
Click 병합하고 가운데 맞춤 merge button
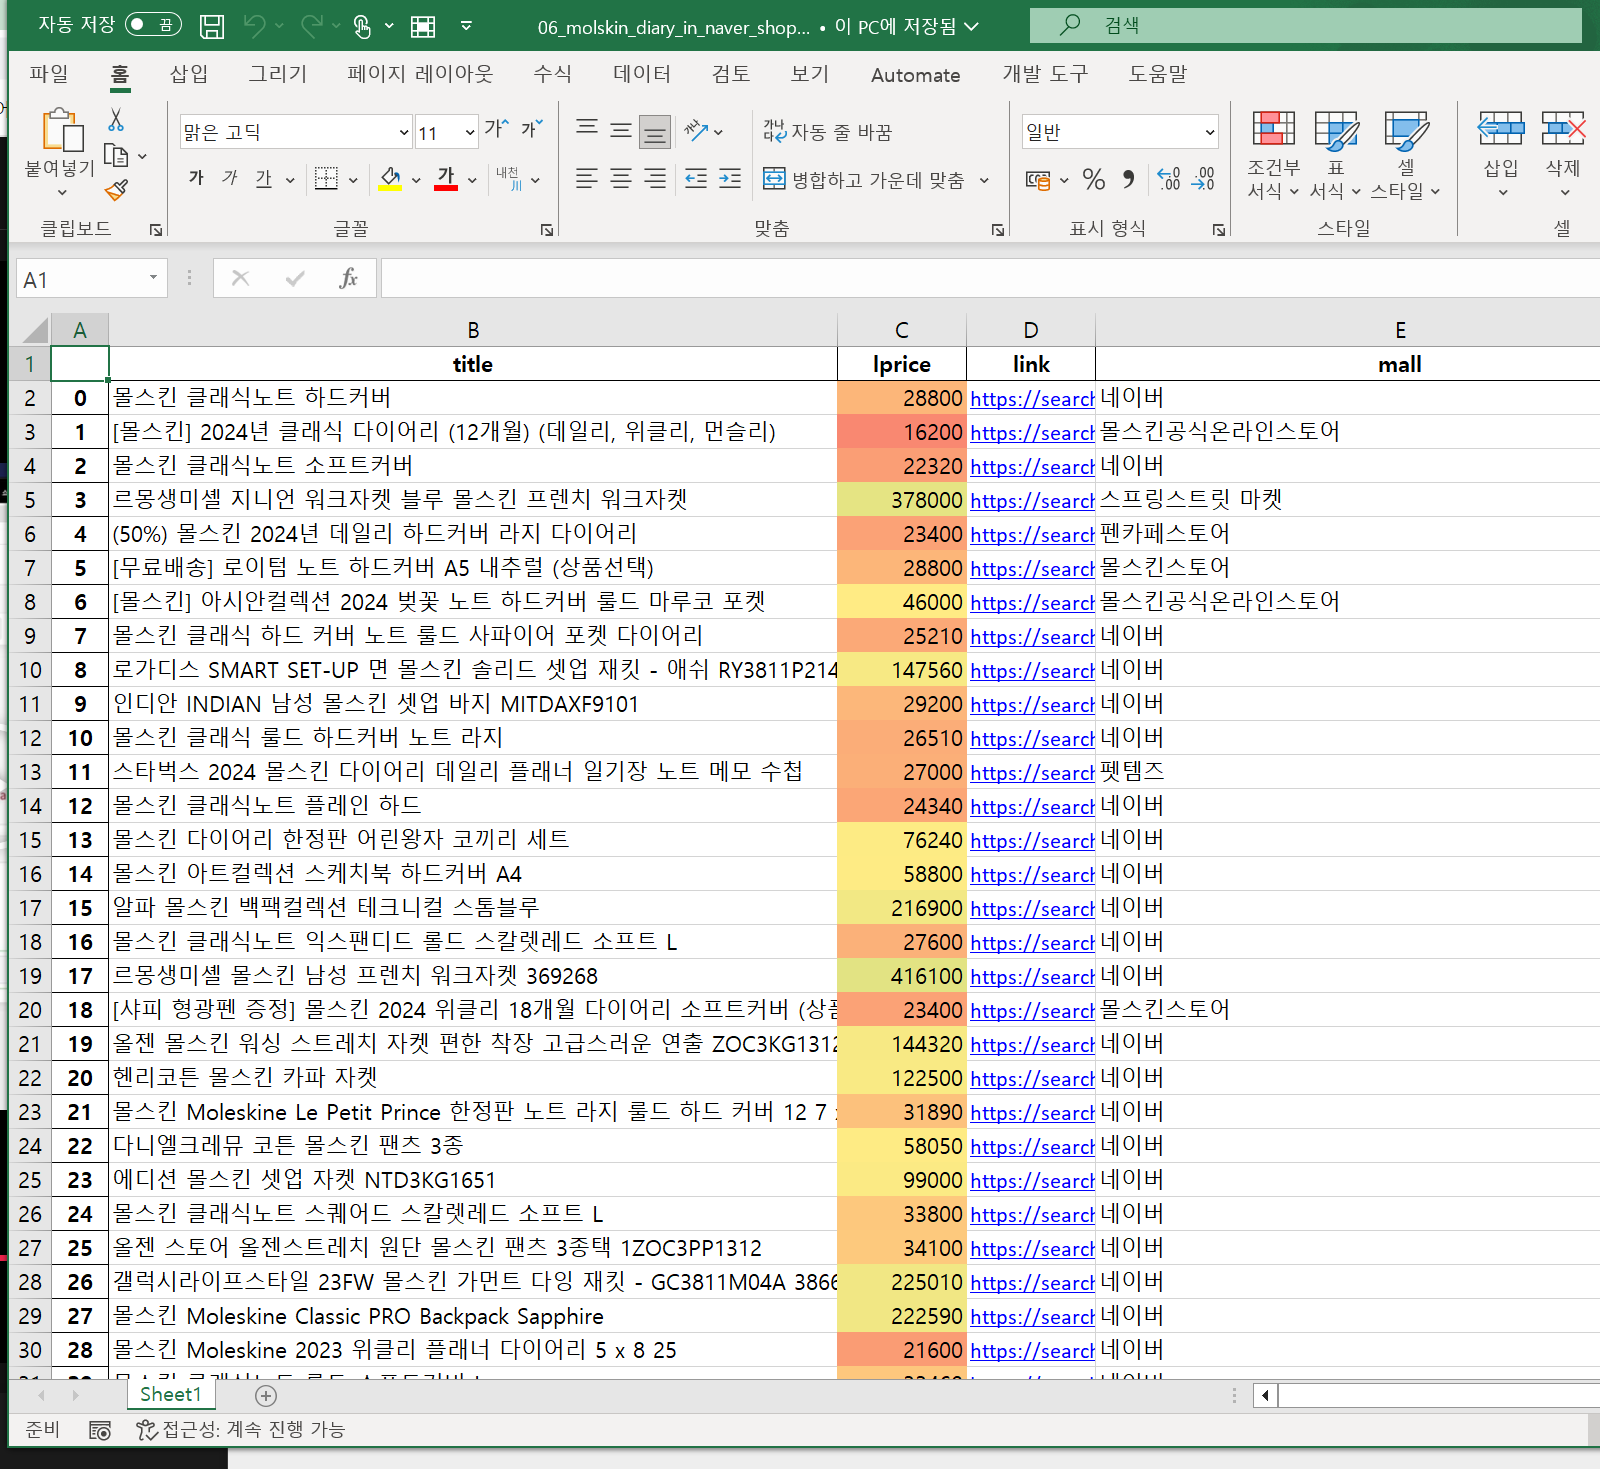(864, 180)
